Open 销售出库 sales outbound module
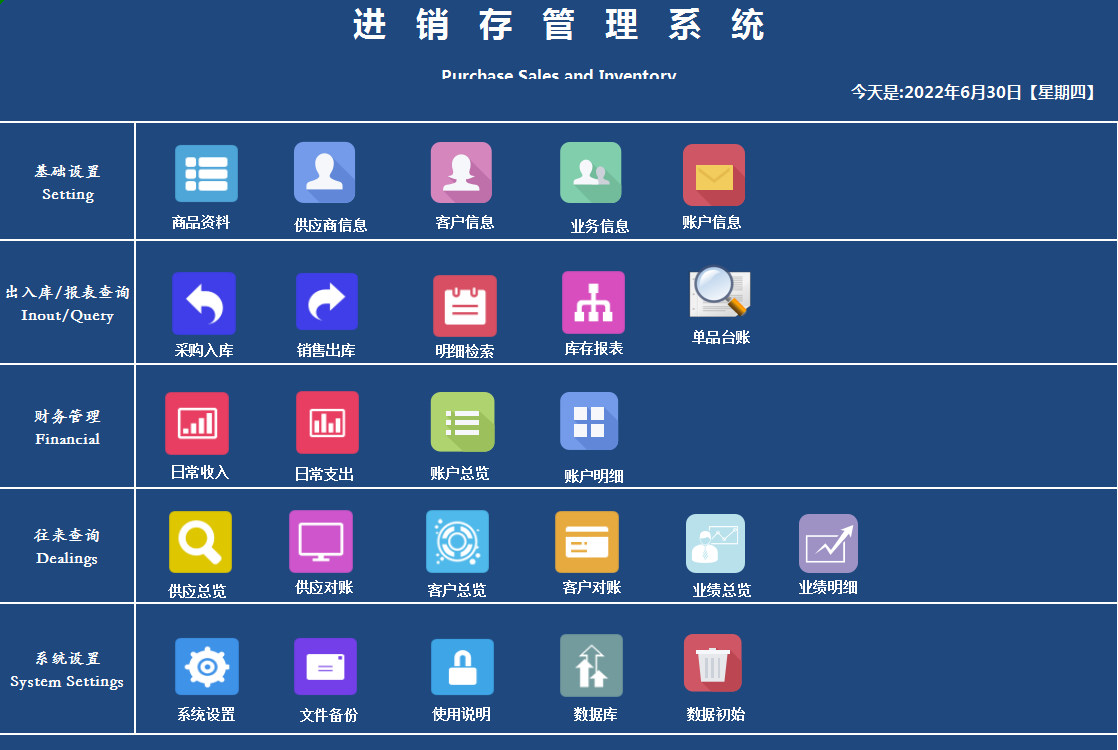The height and width of the screenshot is (750, 1118). pyautogui.click(x=325, y=301)
